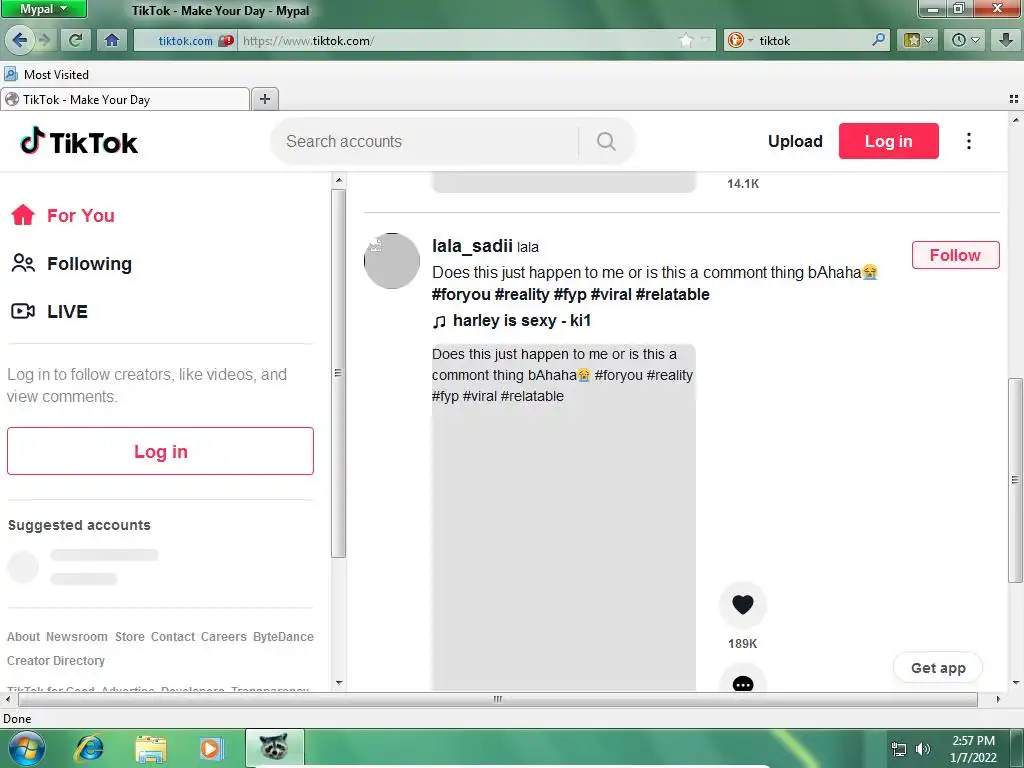This screenshot has width=1024, height=768.
Task: Open the #foryou hashtag
Action: click(x=461, y=295)
